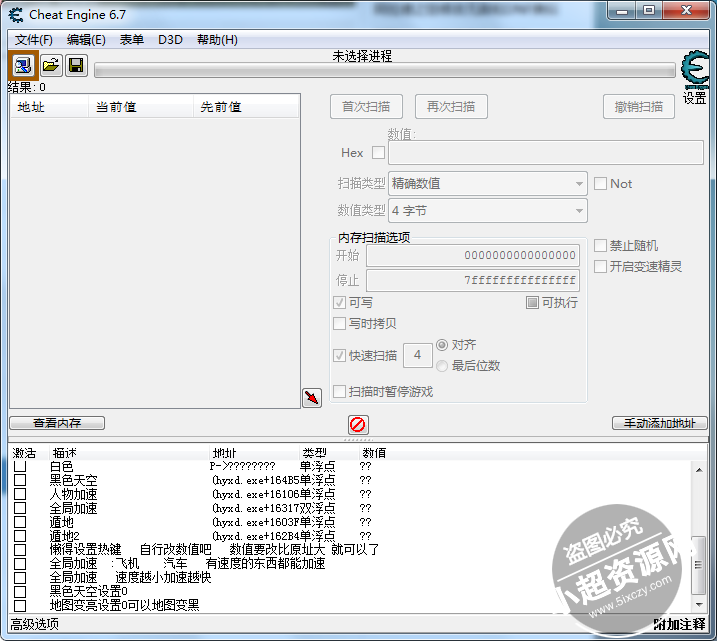The image size is (717, 641).
Task: Activate the 全局加速 双浮点 entry checkbox
Action: coord(20,508)
